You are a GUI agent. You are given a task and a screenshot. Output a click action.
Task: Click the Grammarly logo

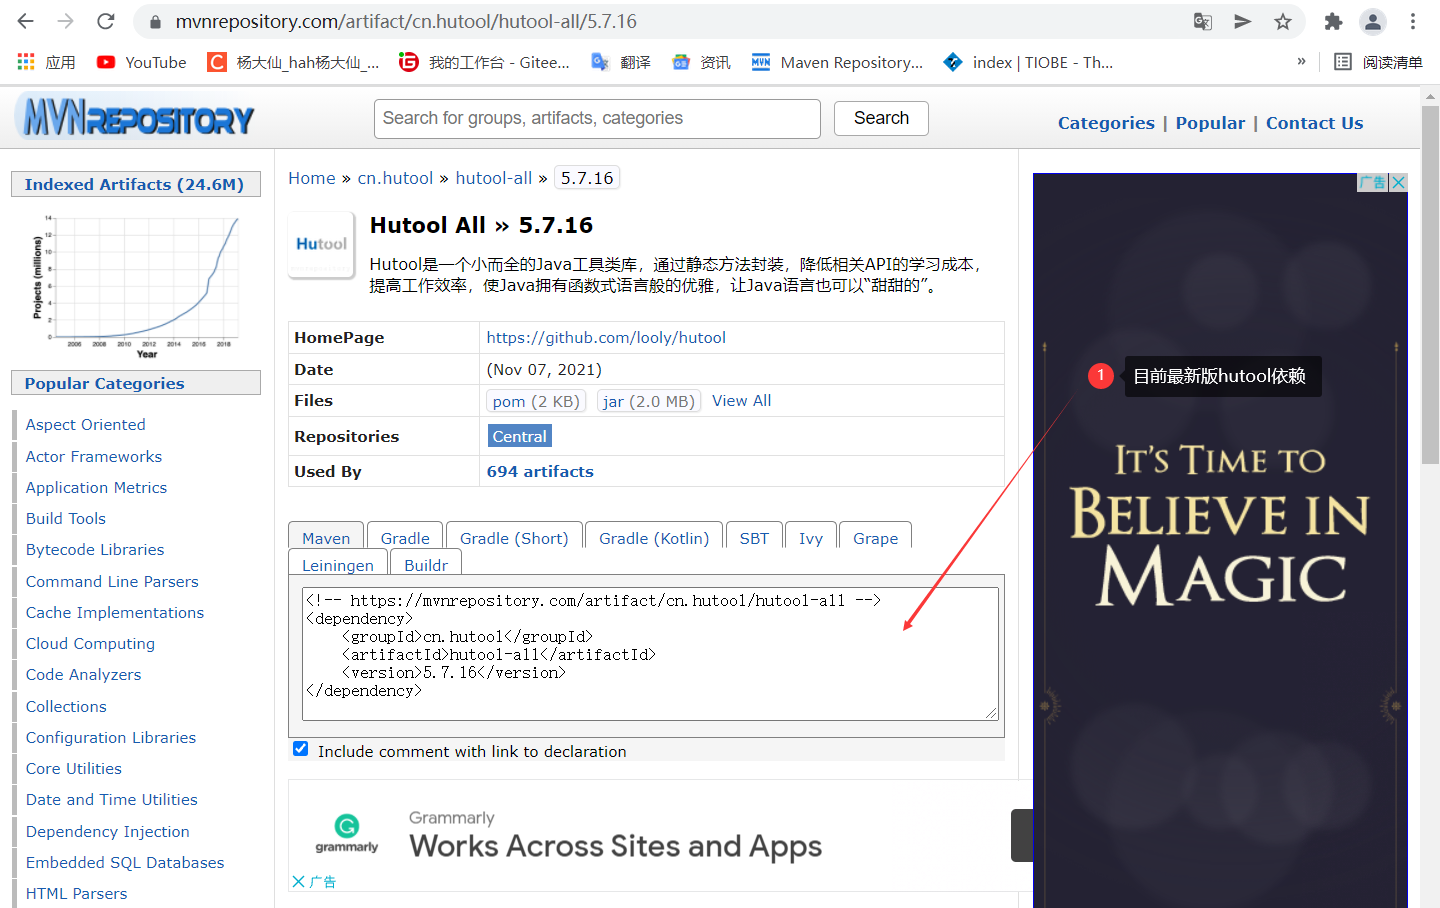tap(346, 833)
